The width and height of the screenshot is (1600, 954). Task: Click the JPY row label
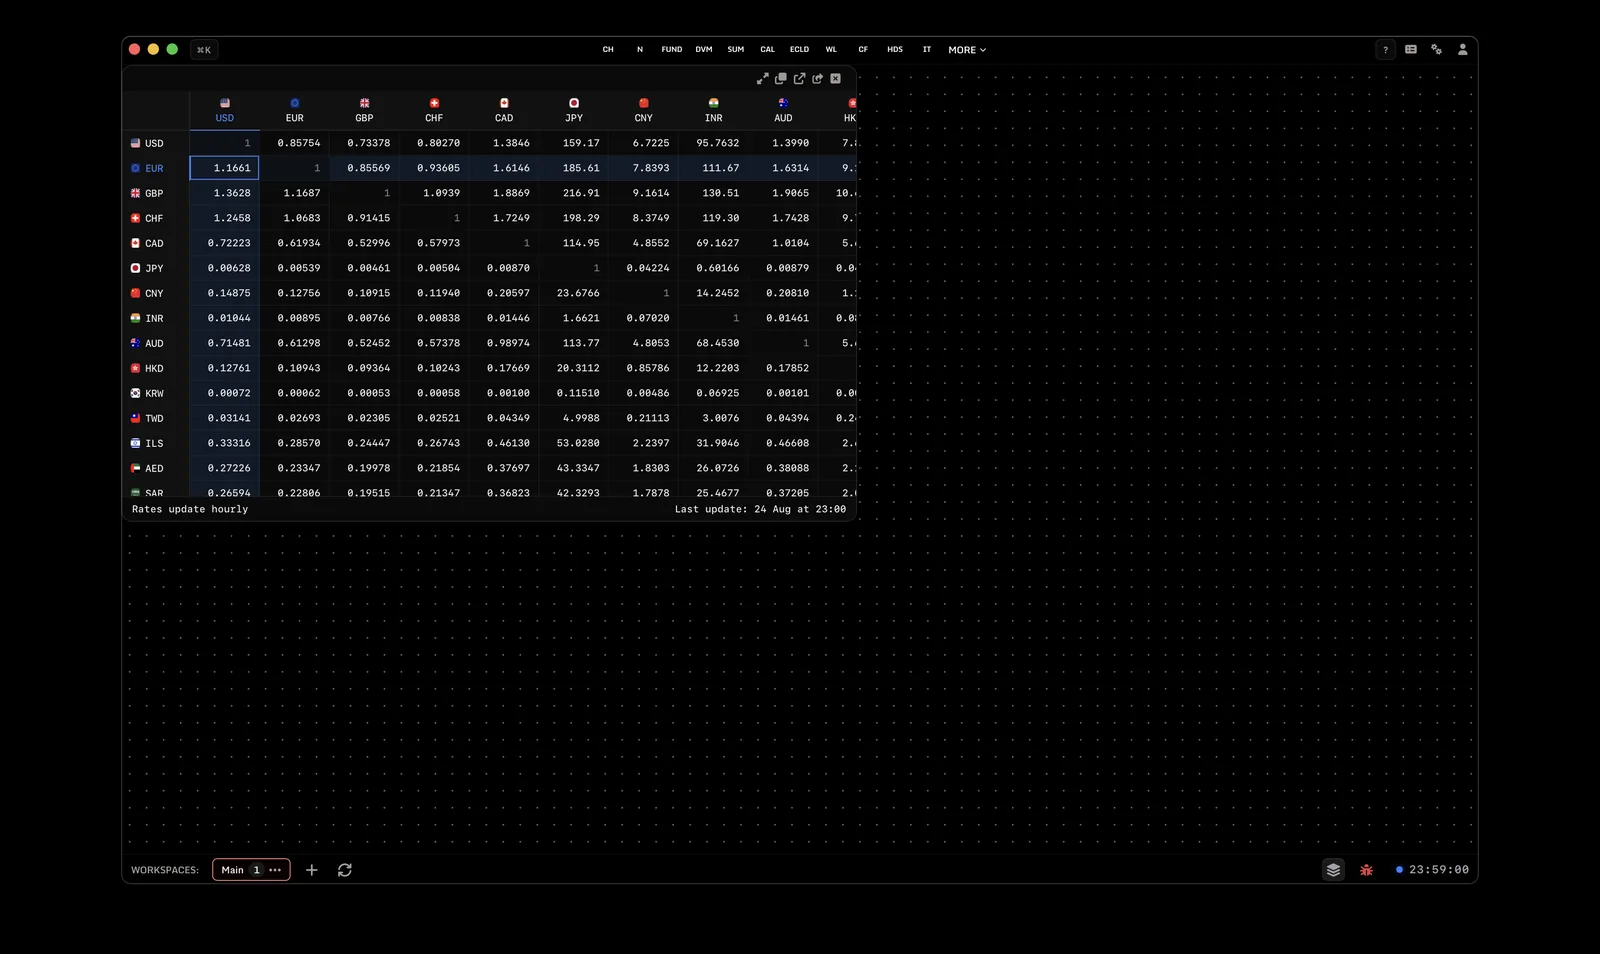(156, 268)
